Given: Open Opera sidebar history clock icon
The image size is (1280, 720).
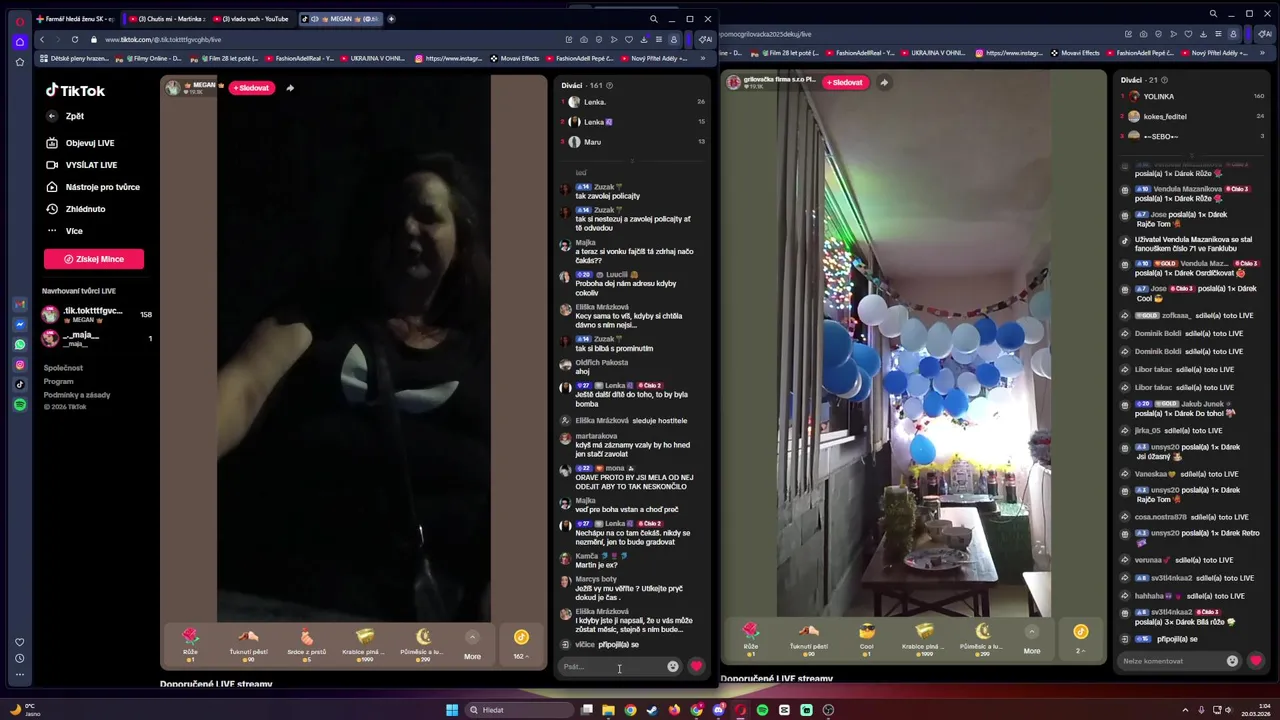Looking at the screenshot, I should (x=20, y=658).
